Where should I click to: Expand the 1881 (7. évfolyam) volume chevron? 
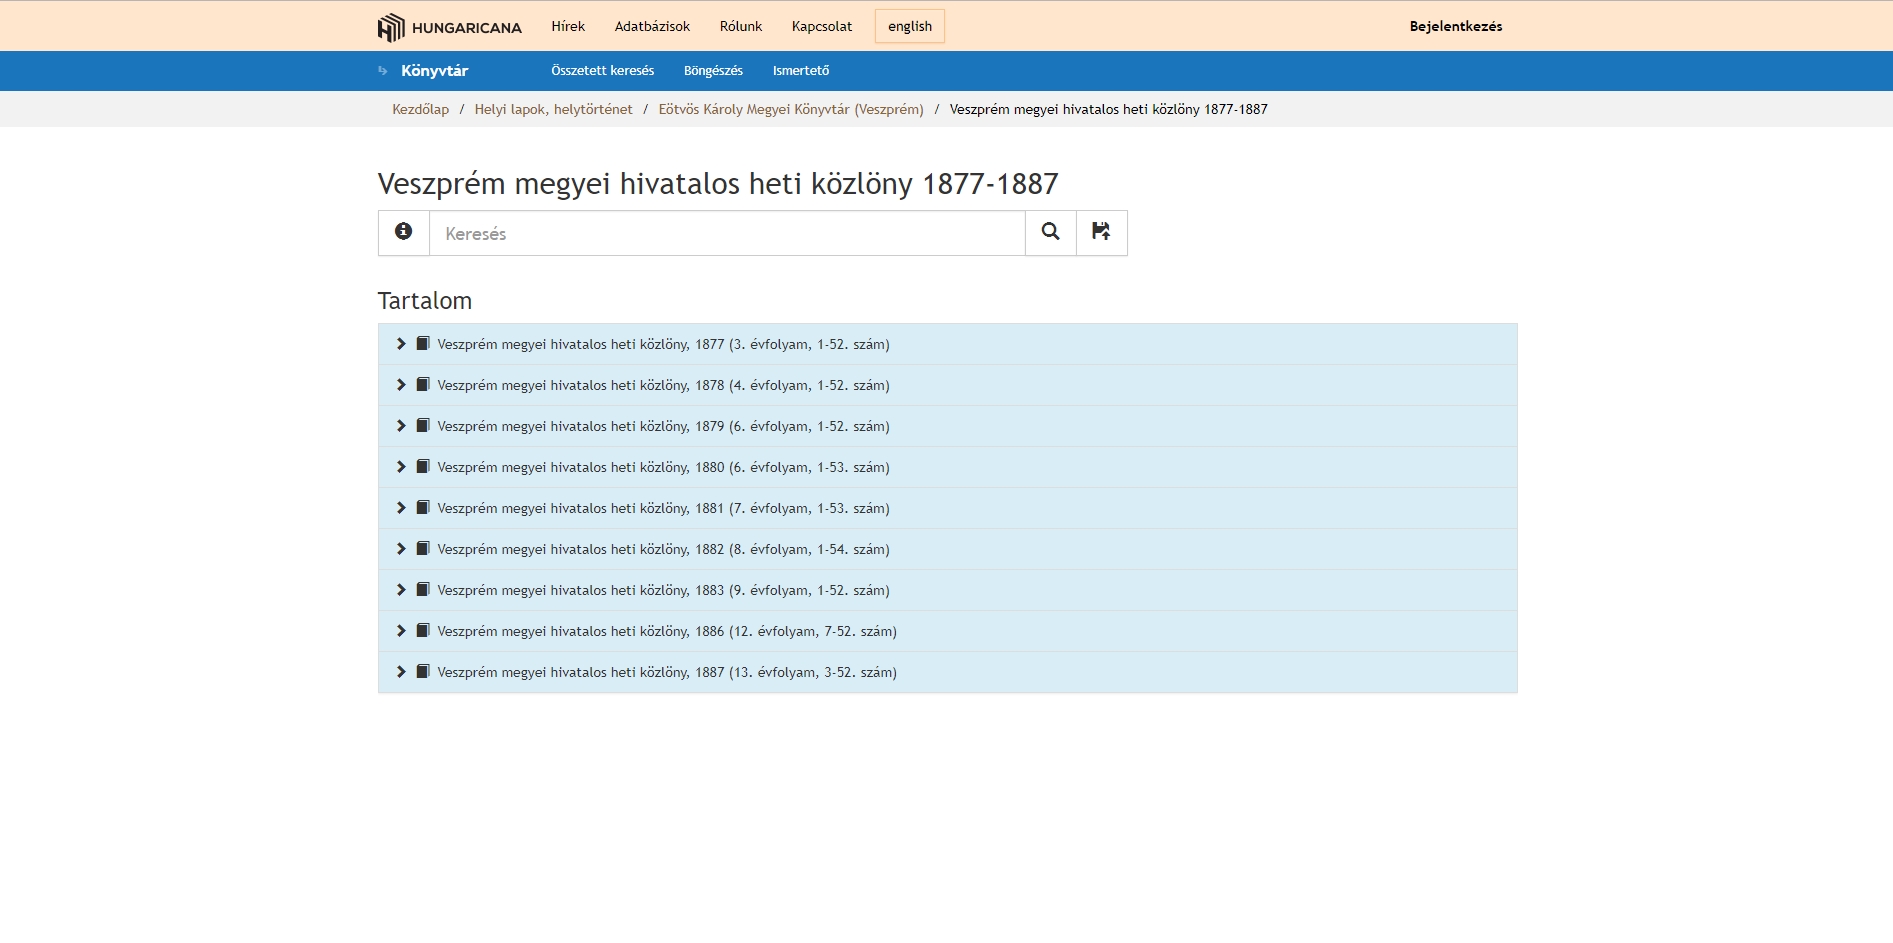[401, 508]
